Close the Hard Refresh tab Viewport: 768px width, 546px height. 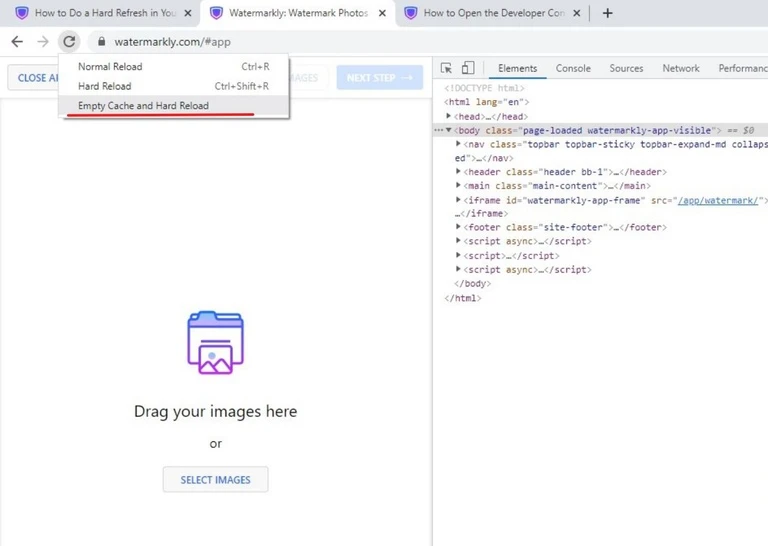point(188,13)
